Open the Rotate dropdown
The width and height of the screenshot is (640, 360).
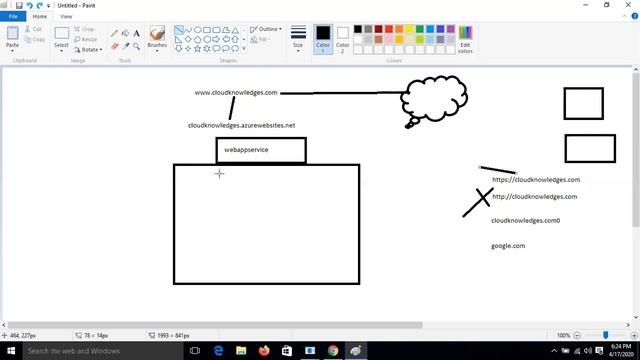tap(88, 49)
